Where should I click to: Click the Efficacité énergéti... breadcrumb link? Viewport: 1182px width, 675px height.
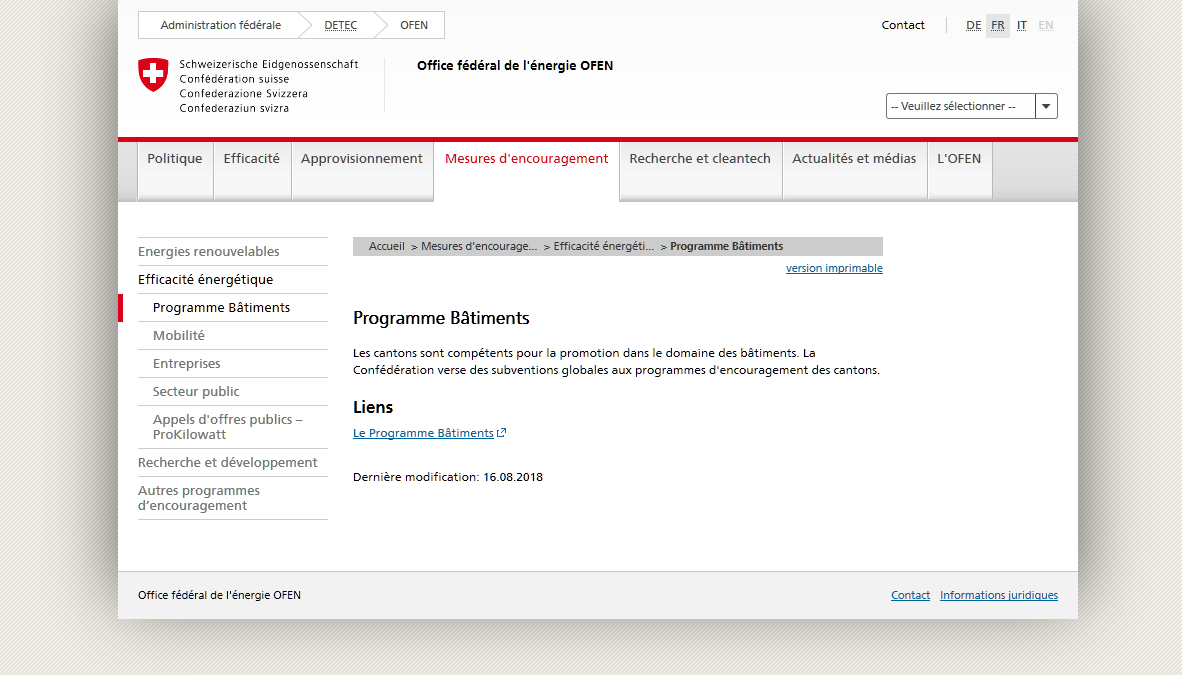coord(604,246)
